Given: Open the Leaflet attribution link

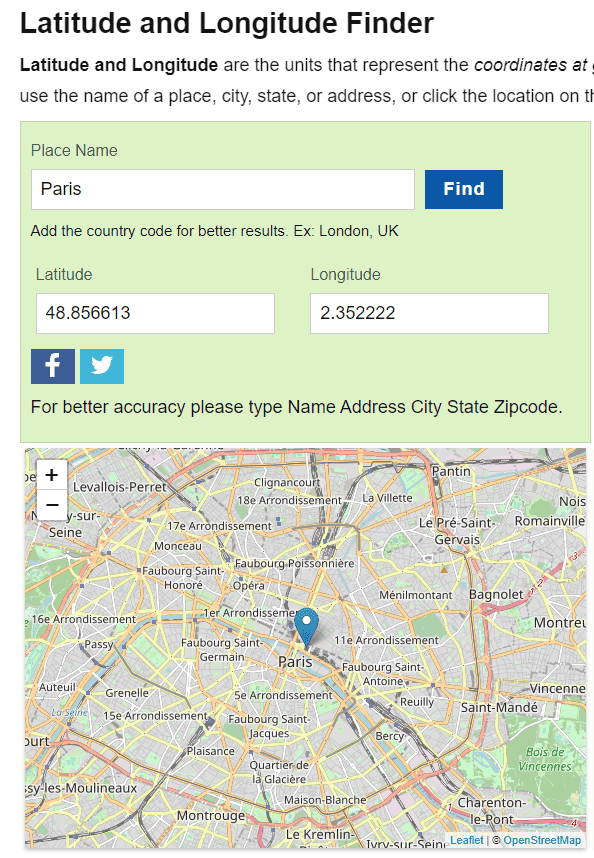Looking at the screenshot, I should pos(466,840).
